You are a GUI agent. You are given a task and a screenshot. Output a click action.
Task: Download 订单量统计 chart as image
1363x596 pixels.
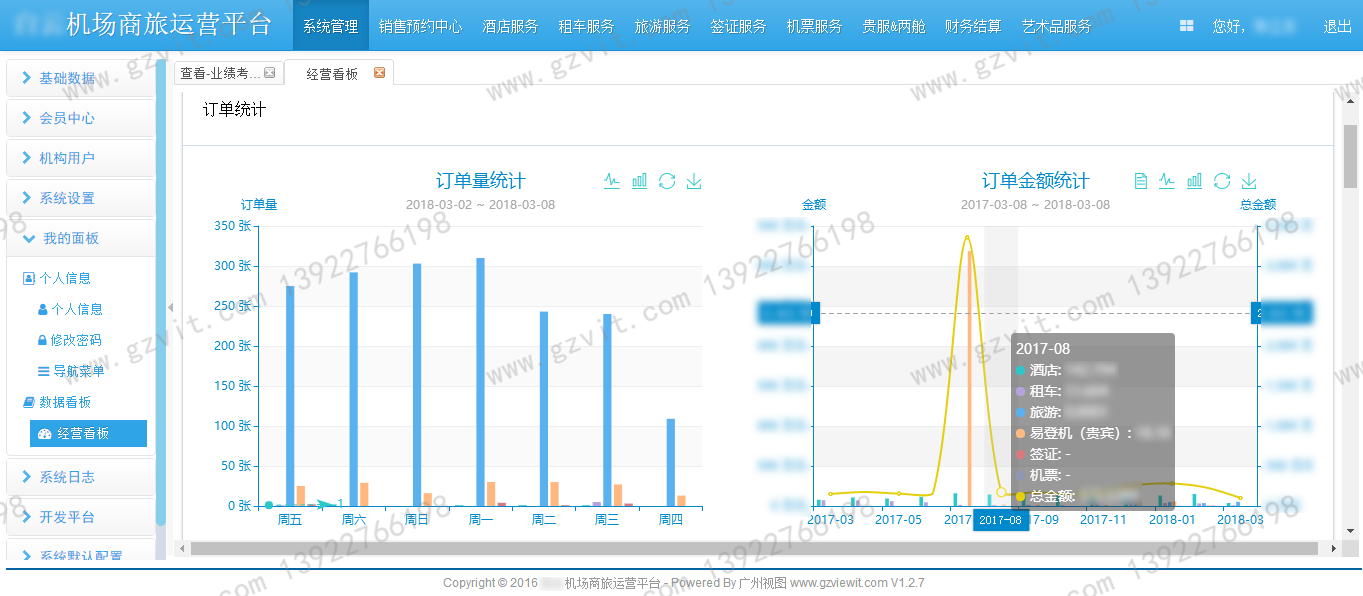[x=694, y=181]
